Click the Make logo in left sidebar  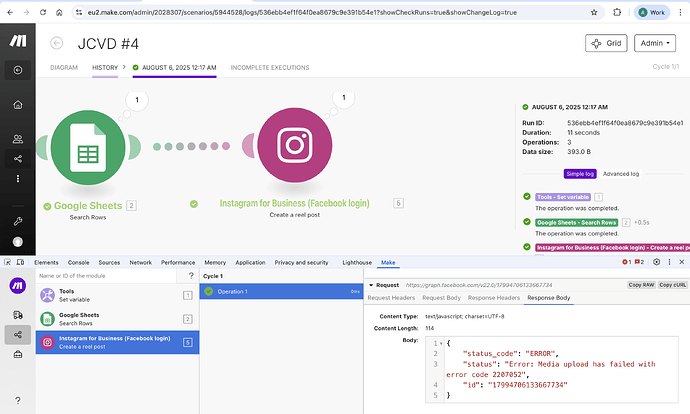[18, 41]
